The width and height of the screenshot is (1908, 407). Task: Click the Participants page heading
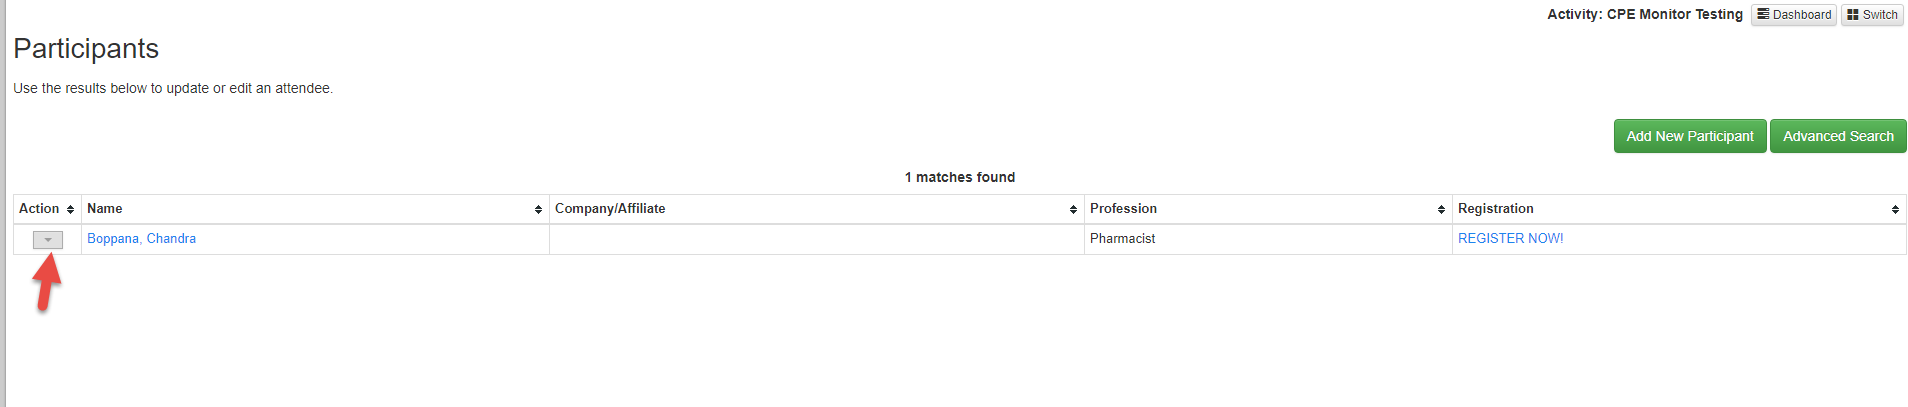pos(86,49)
